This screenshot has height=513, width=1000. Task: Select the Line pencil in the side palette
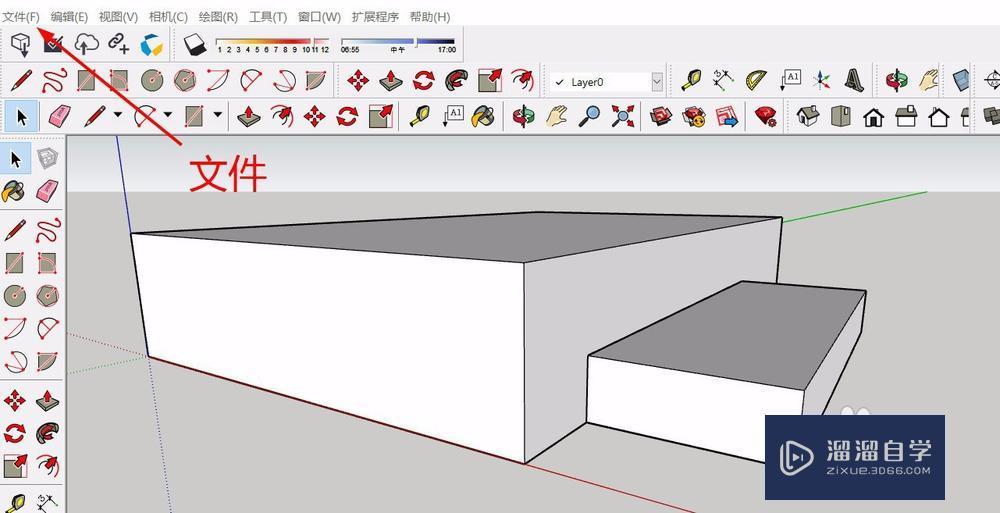coord(15,230)
